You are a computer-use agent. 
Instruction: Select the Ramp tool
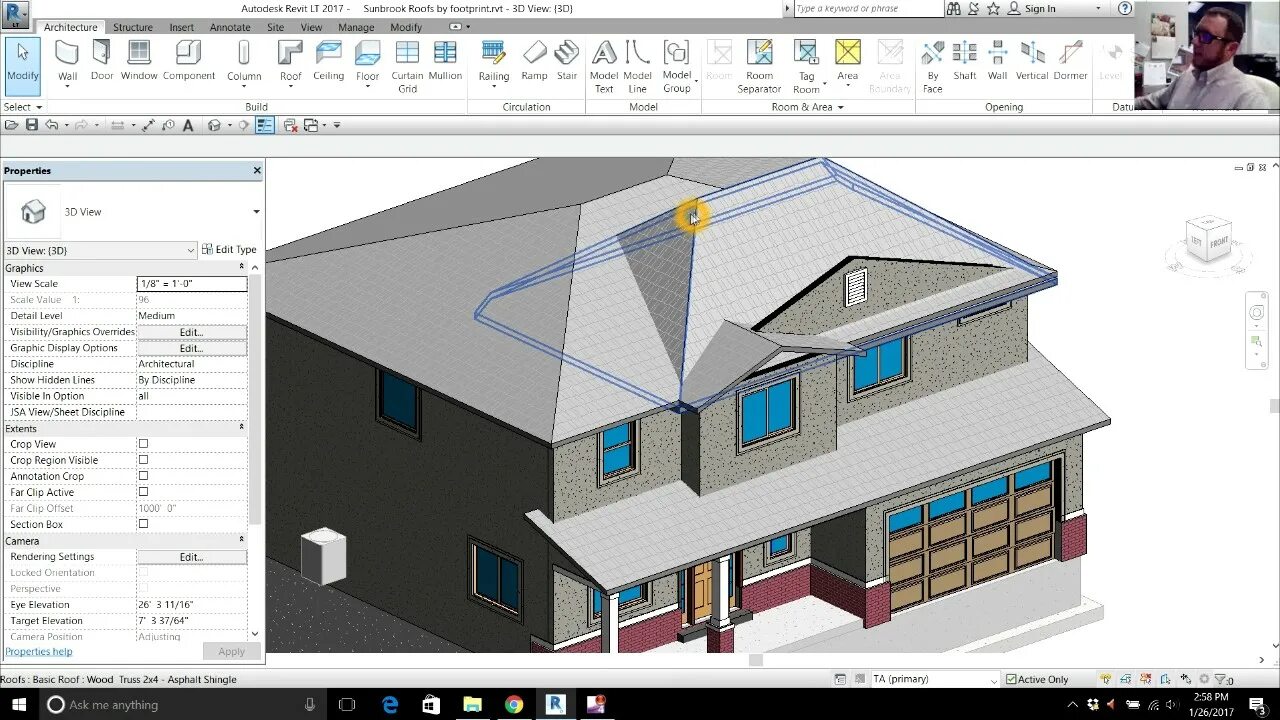534,60
